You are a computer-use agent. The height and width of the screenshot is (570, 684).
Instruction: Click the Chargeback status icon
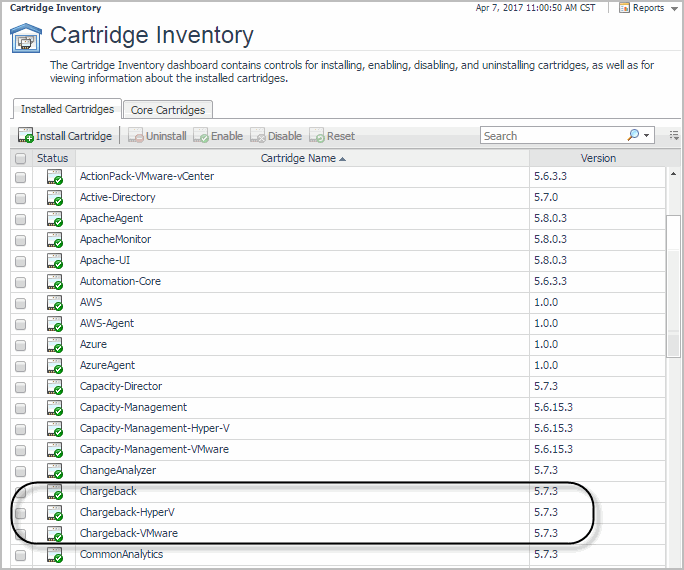[55, 492]
